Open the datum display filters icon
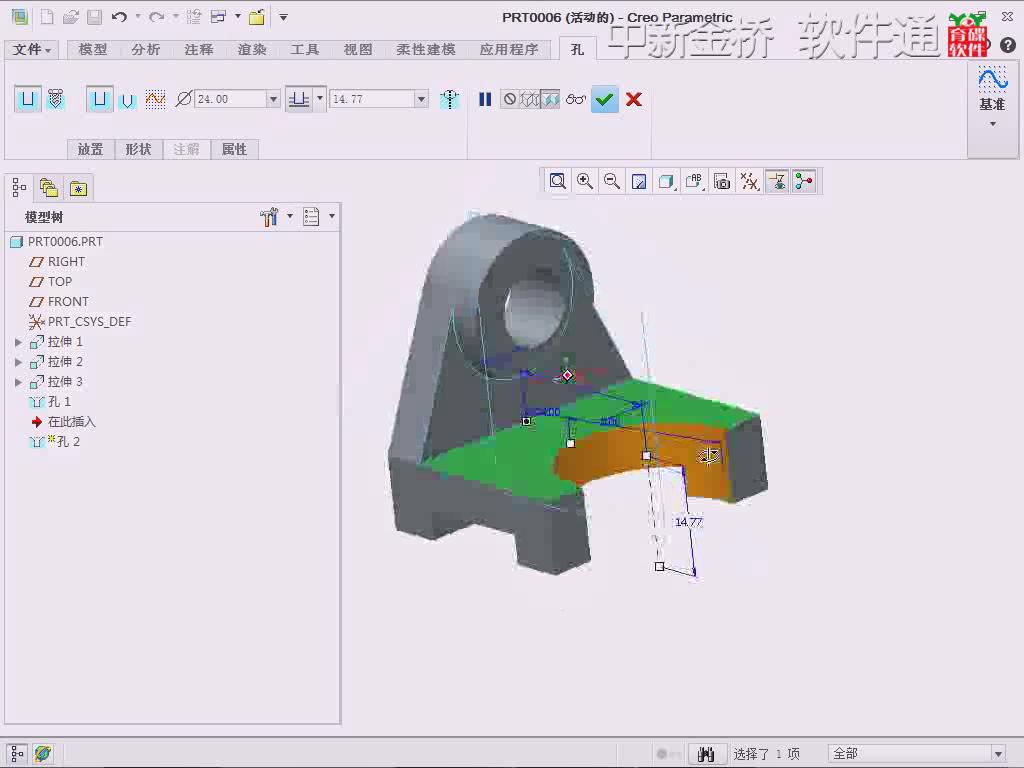 pyautogui.click(x=749, y=182)
